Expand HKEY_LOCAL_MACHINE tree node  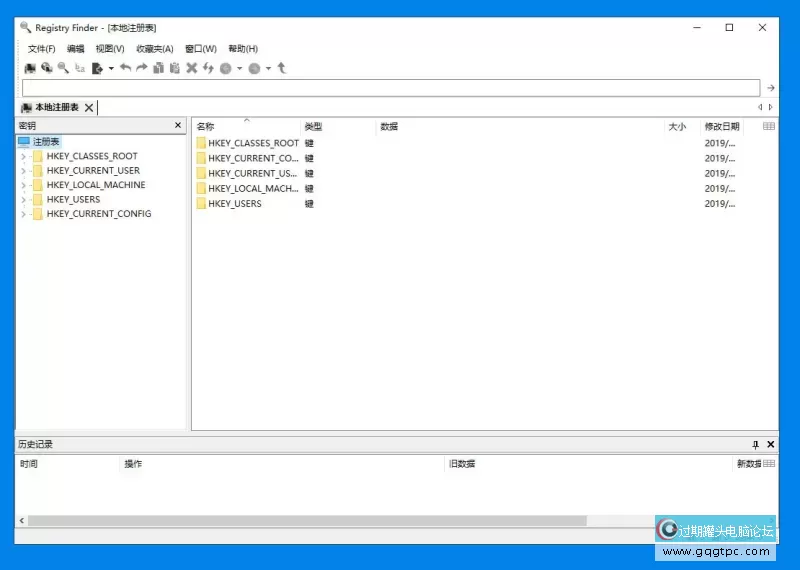(23, 185)
